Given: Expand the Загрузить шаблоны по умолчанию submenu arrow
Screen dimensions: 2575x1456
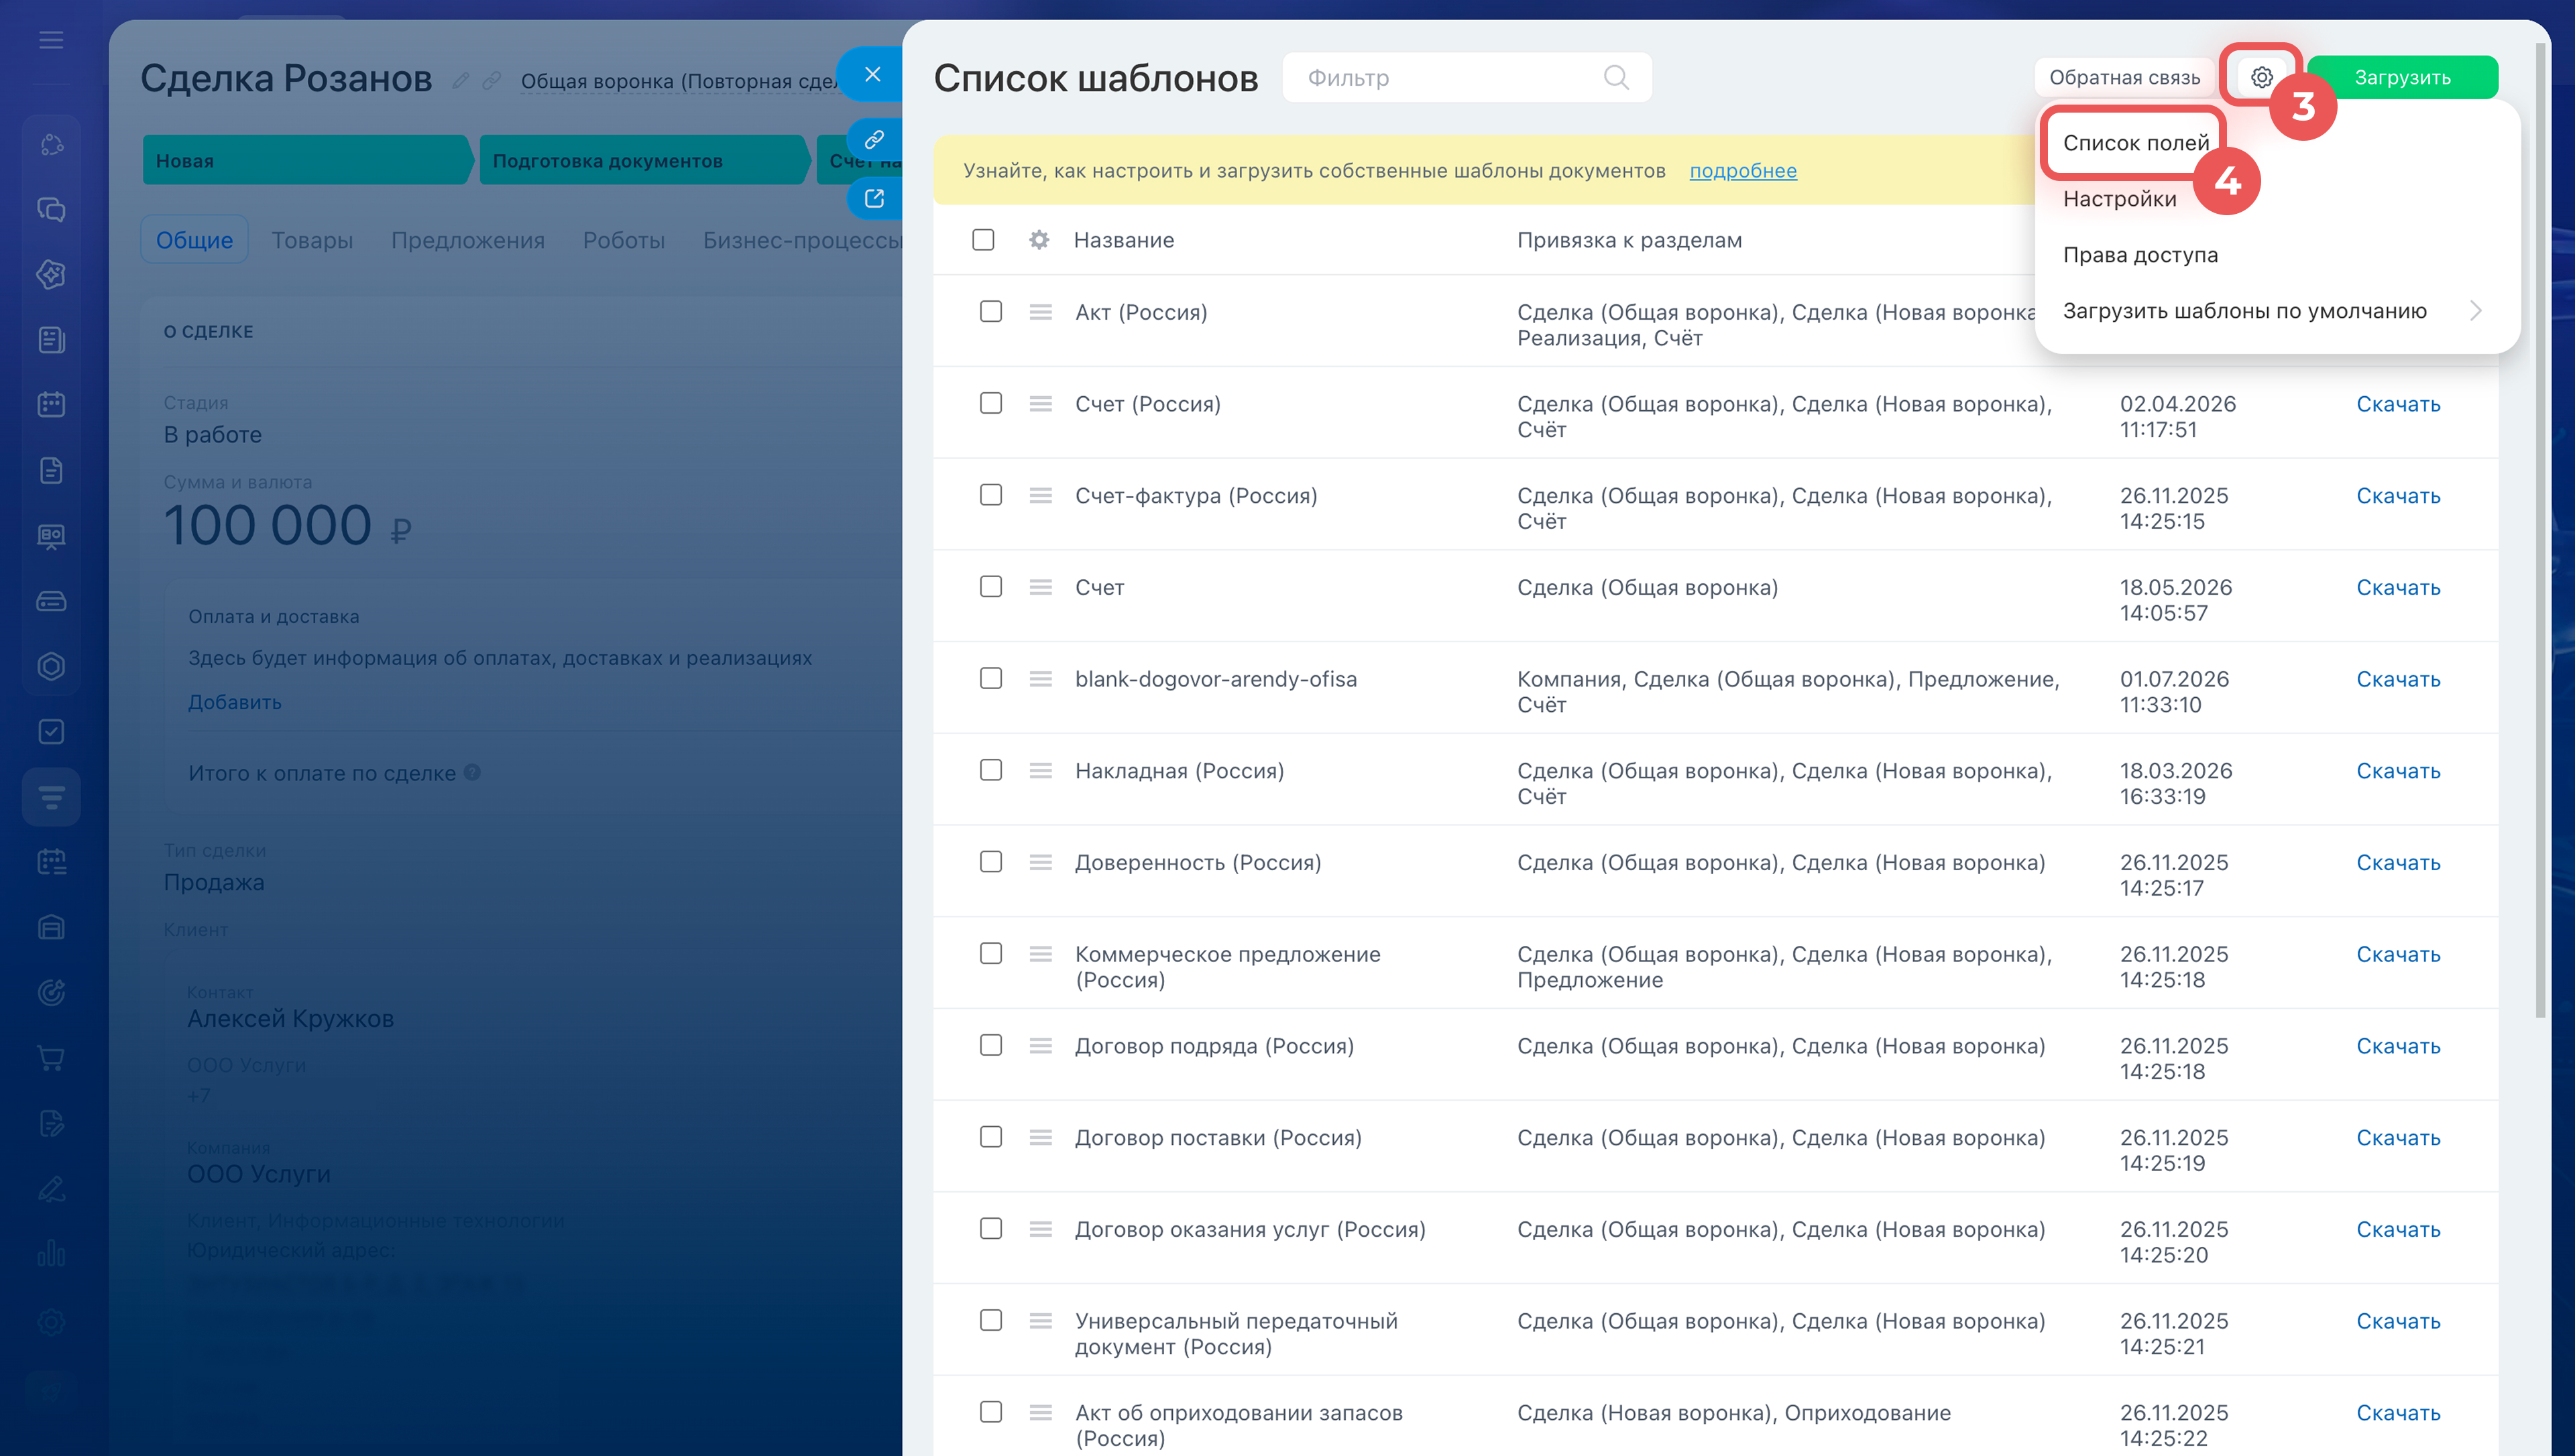Looking at the screenshot, I should [x=2475, y=311].
